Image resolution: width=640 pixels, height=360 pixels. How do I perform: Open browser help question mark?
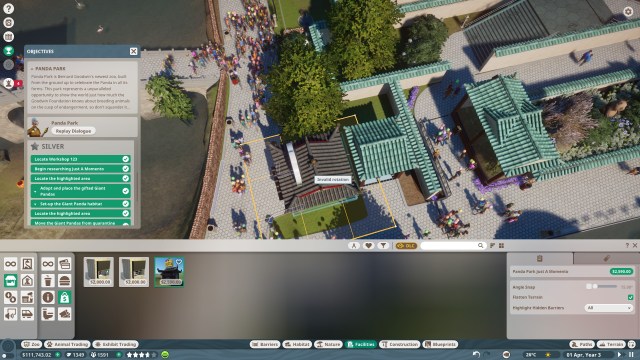coord(627,245)
